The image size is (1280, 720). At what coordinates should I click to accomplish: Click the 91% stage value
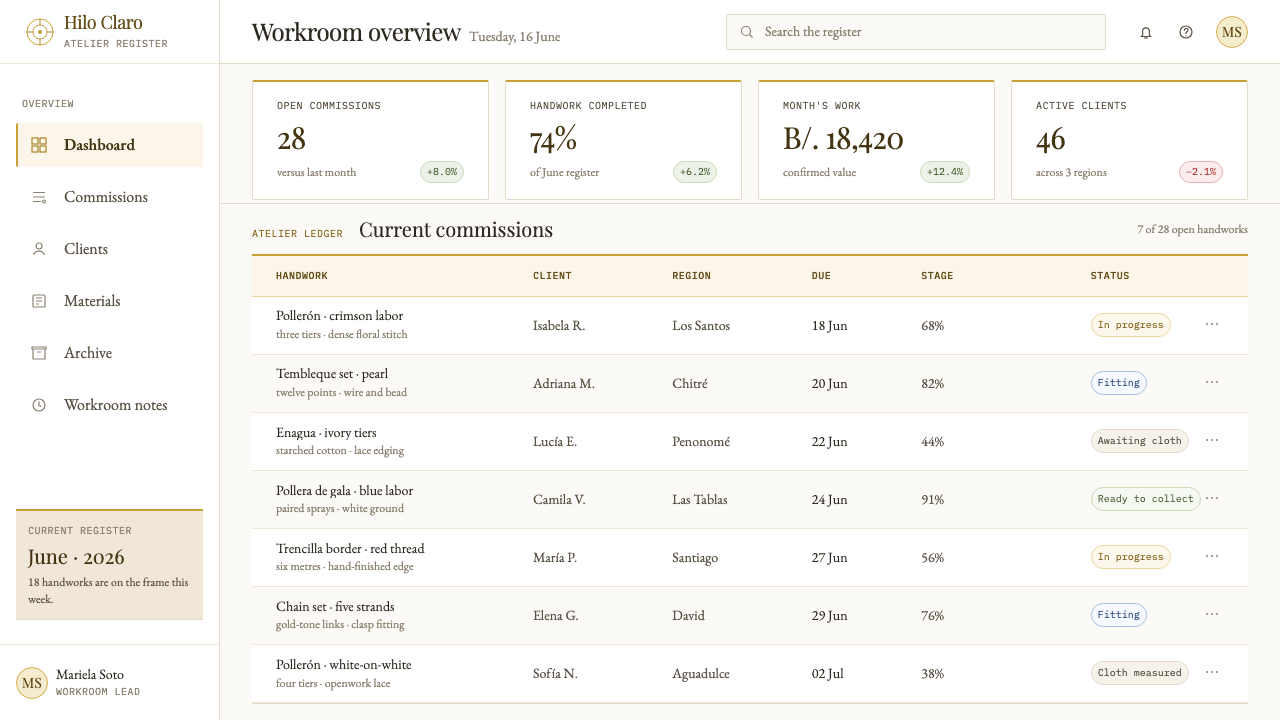point(932,500)
